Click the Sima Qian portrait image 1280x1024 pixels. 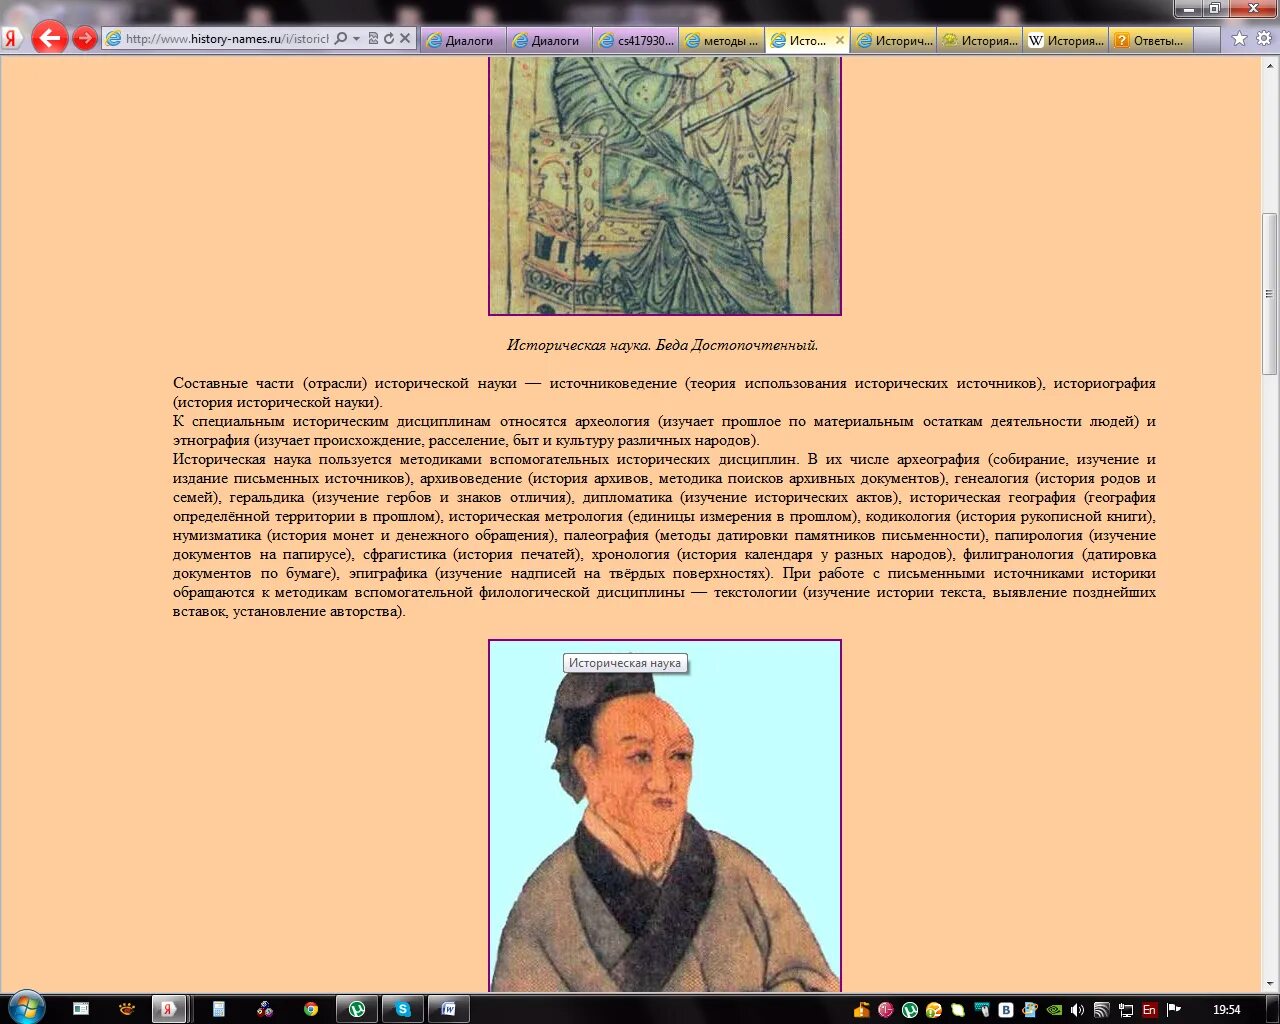(x=665, y=816)
